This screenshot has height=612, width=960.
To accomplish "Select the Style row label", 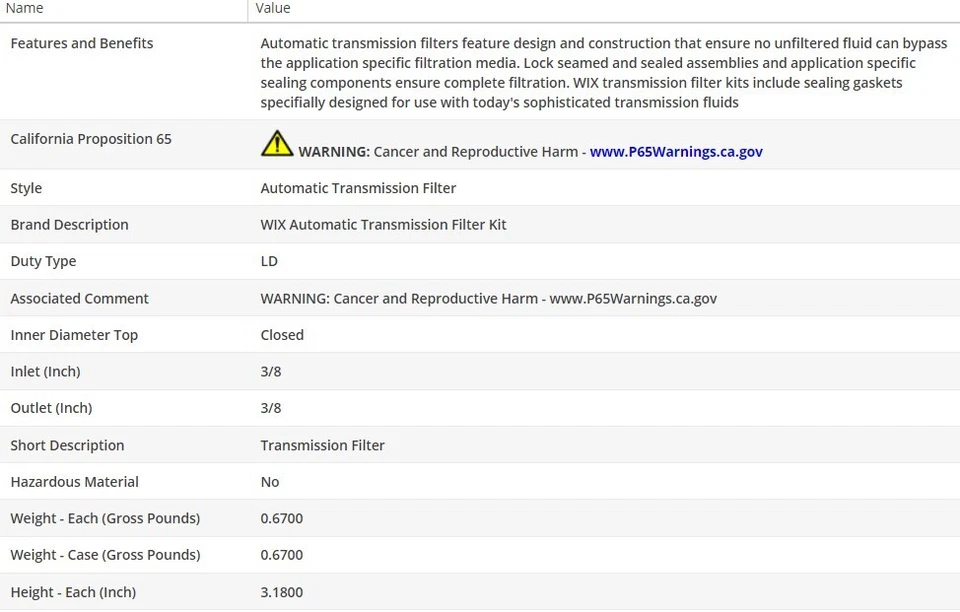I will coord(26,188).
